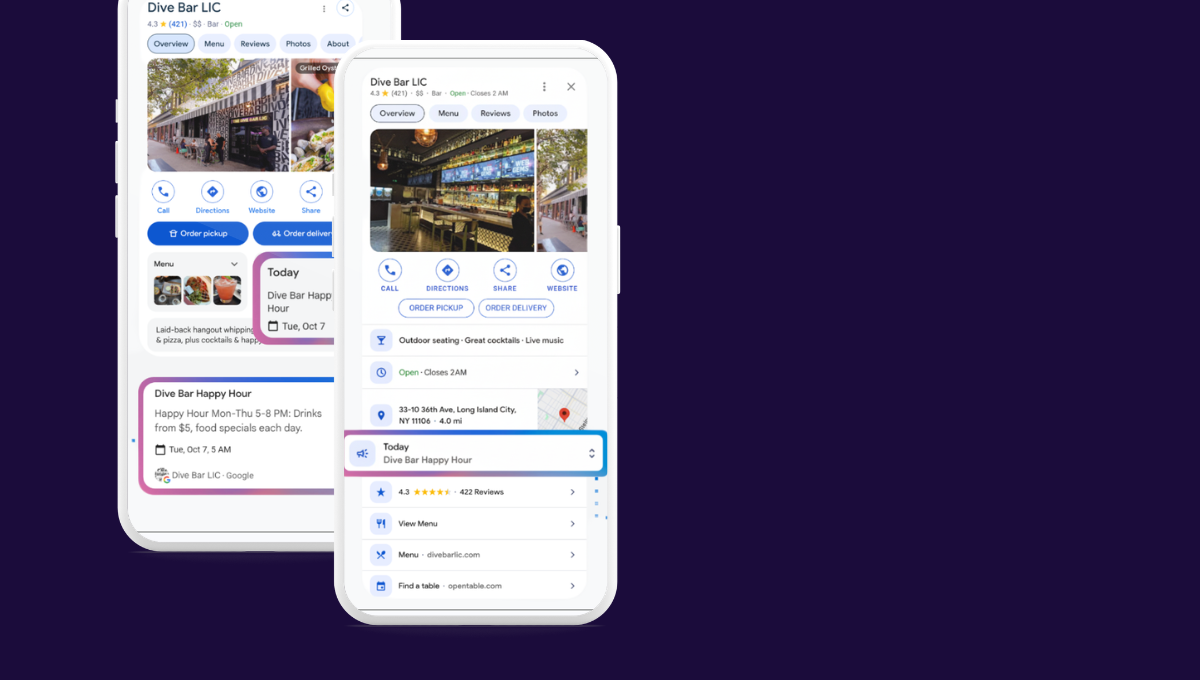1200x680 pixels.
Task: Select the About tab on the back phone
Action: click(x=338, y=44)
